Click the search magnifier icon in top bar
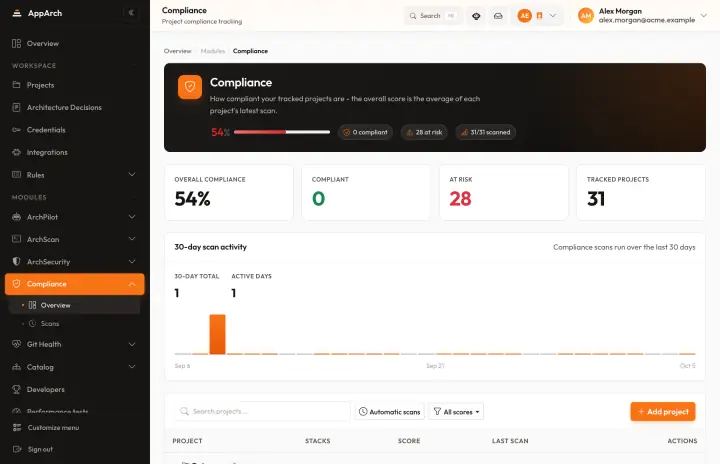Screen dimensions: 720x464 413,16
